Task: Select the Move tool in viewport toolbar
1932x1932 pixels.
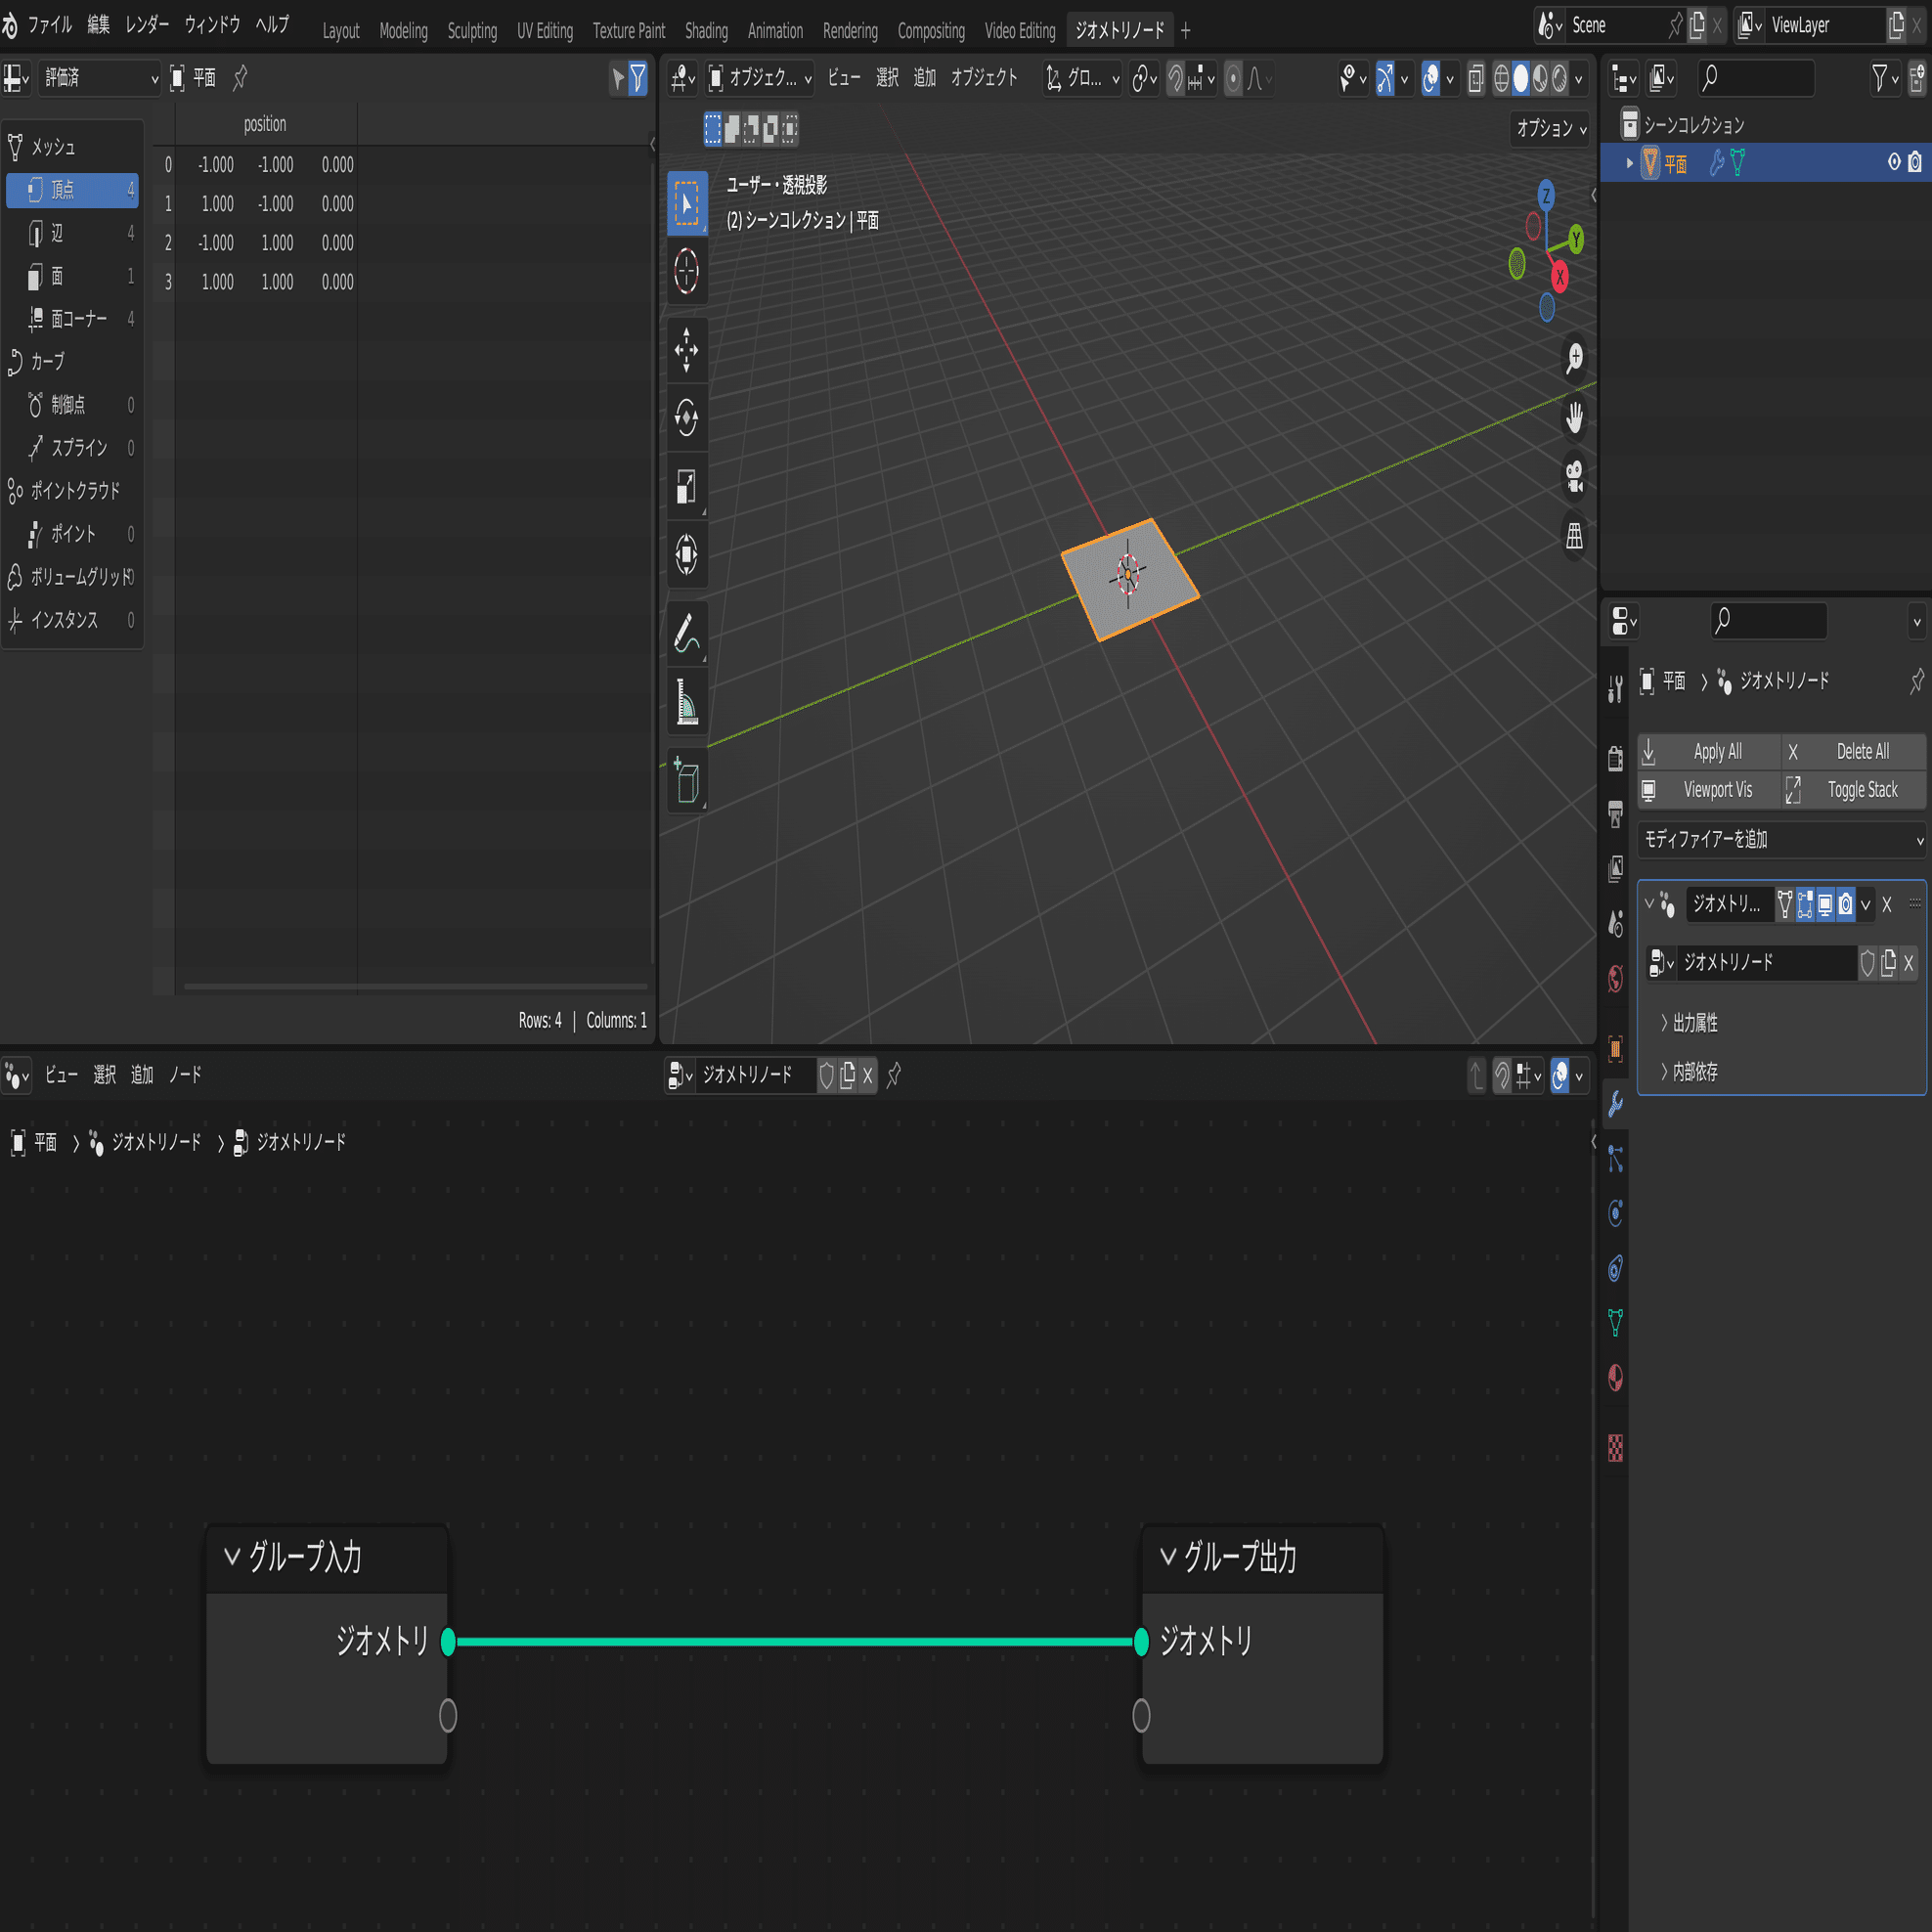Action: click(686, 349)
